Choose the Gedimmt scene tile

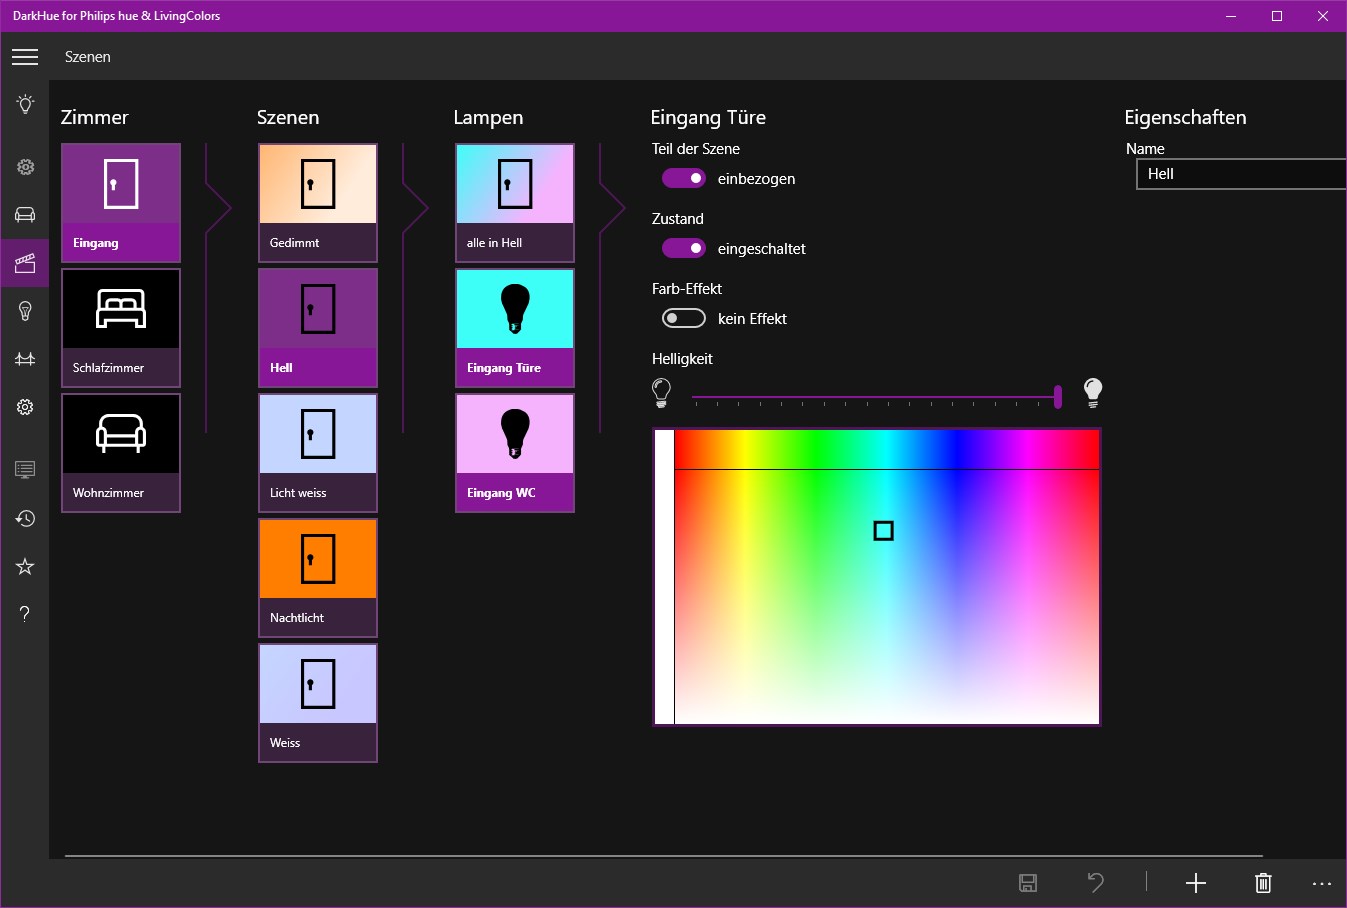(x=318, y=203)
